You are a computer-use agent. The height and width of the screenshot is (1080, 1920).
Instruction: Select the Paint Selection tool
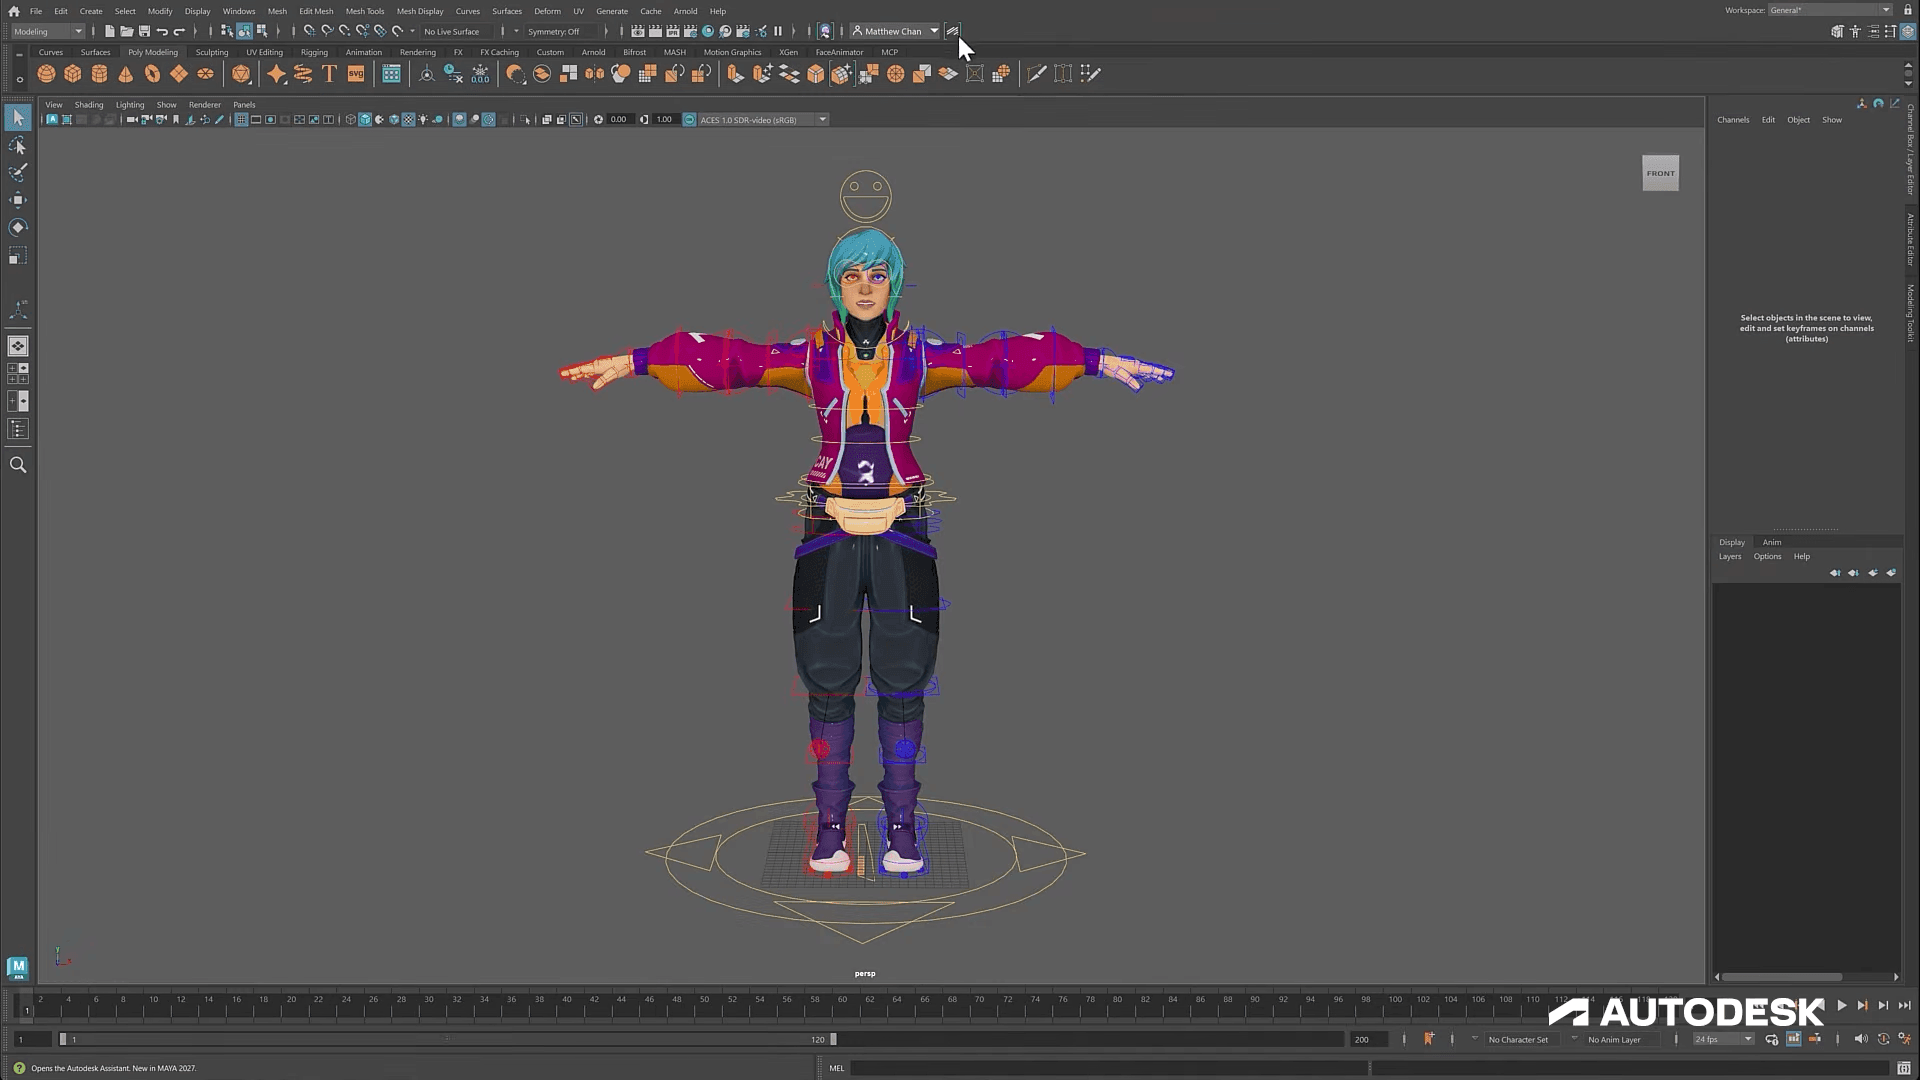coord(18,173)
